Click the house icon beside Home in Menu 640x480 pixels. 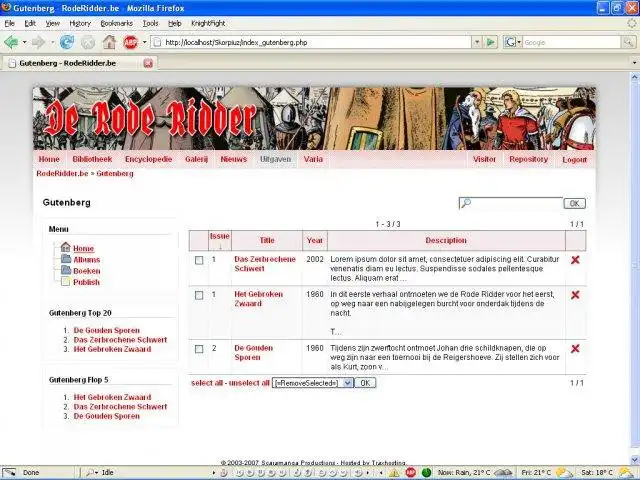66,247
